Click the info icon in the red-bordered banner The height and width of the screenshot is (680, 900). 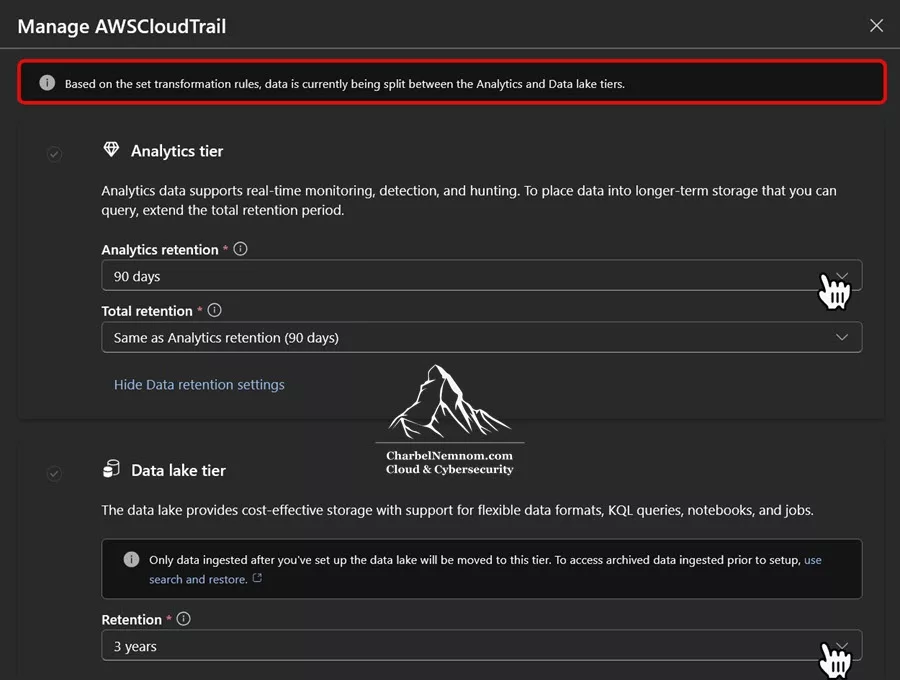[47, 83]
